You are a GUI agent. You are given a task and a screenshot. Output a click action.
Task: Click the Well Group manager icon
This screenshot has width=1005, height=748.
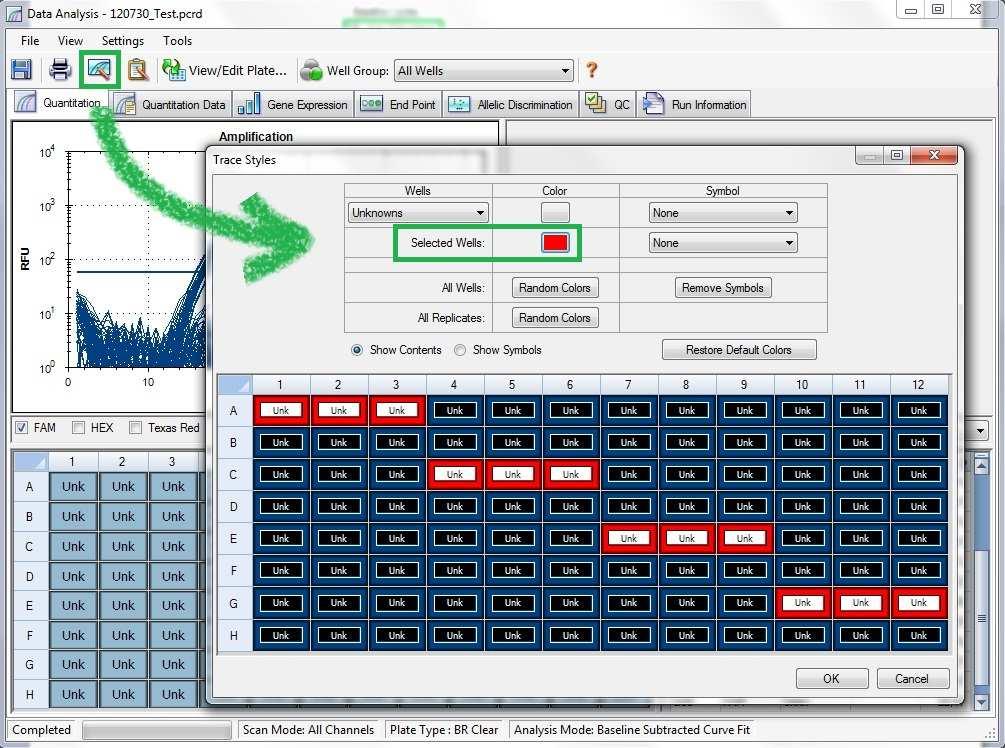(311, 70)
